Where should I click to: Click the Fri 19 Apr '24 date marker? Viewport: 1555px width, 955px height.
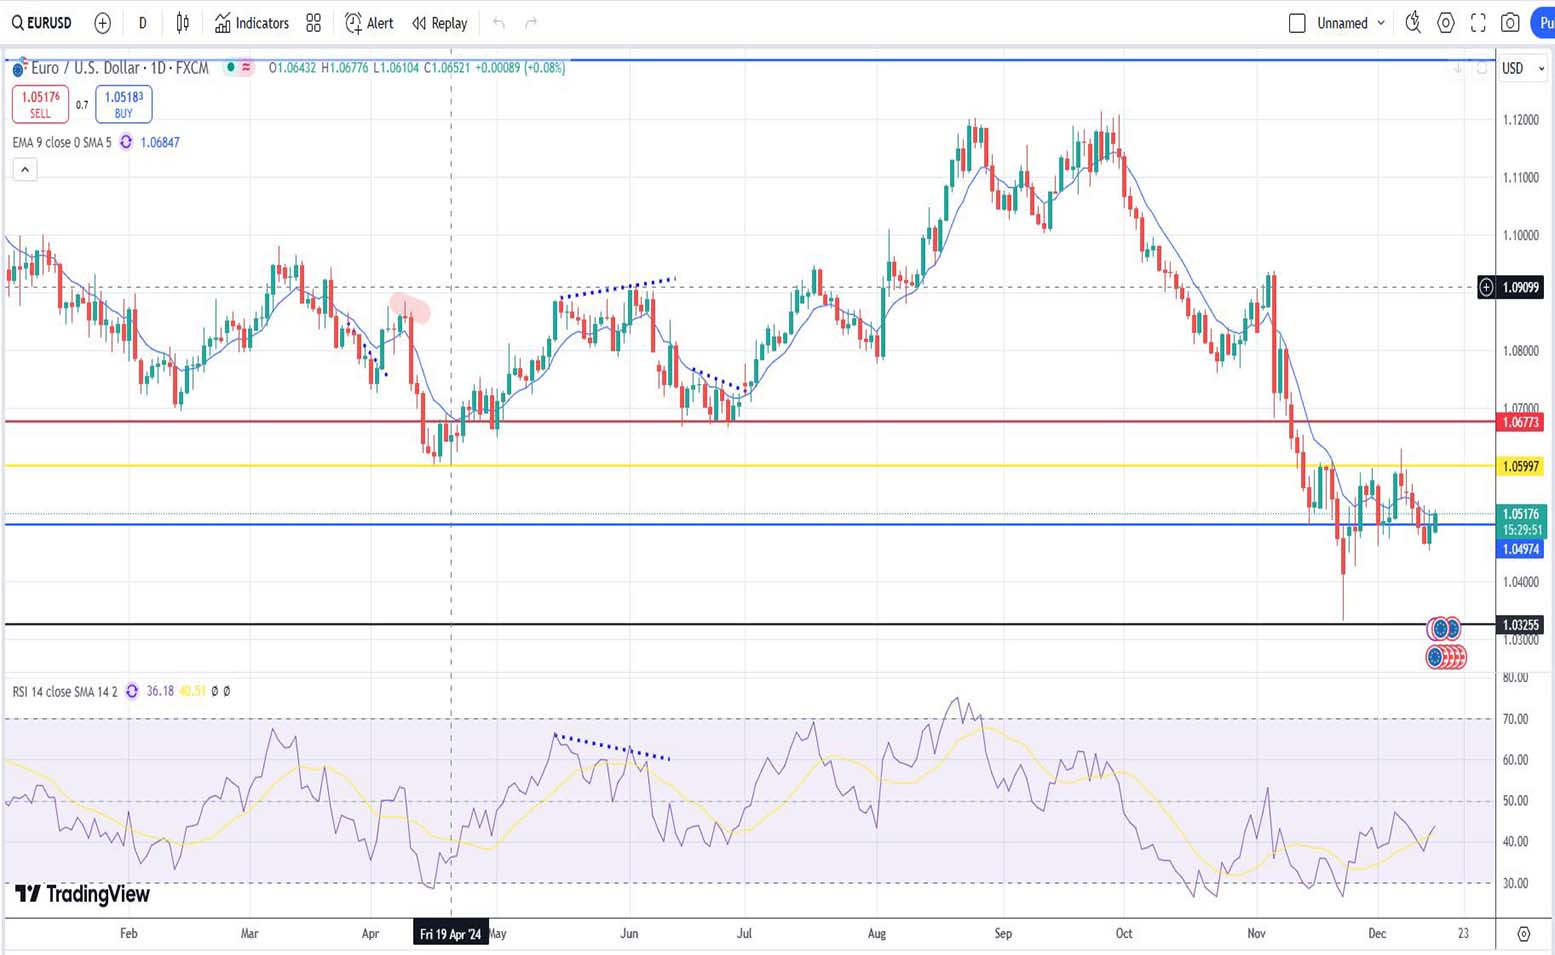pos(451,934)
